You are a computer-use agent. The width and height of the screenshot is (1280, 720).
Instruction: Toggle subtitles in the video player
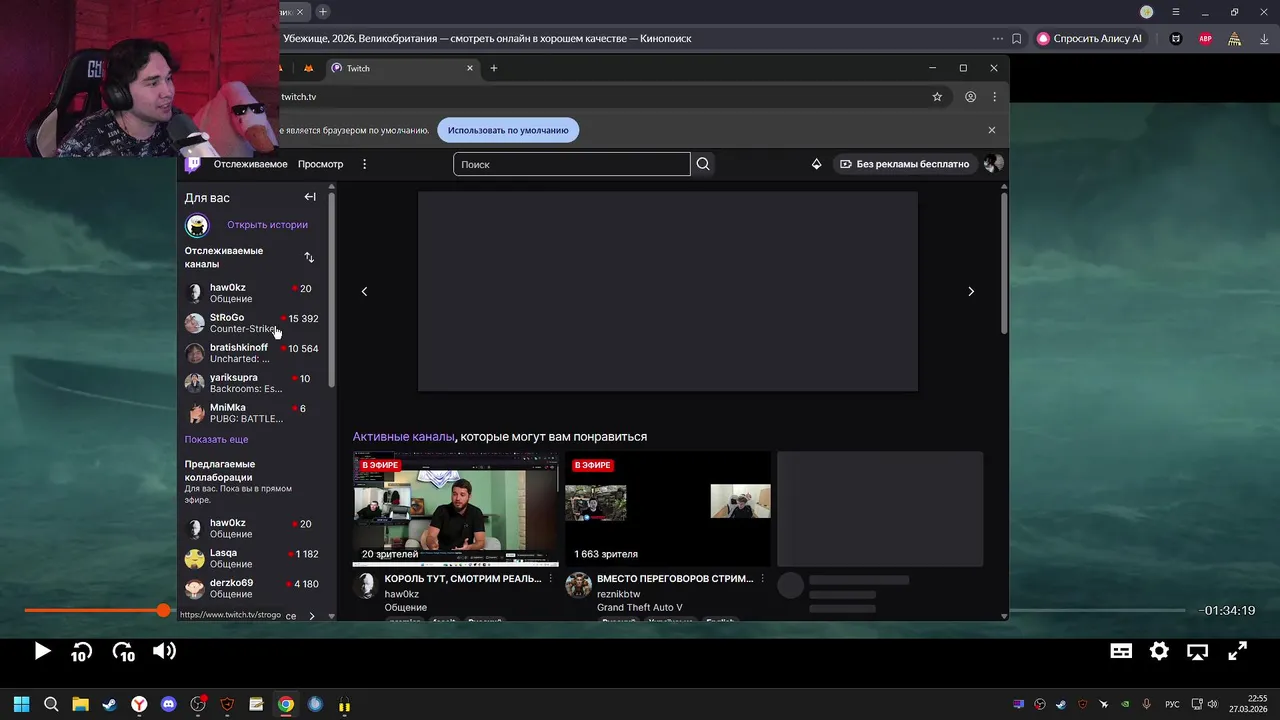click(x=1121, y=651)
